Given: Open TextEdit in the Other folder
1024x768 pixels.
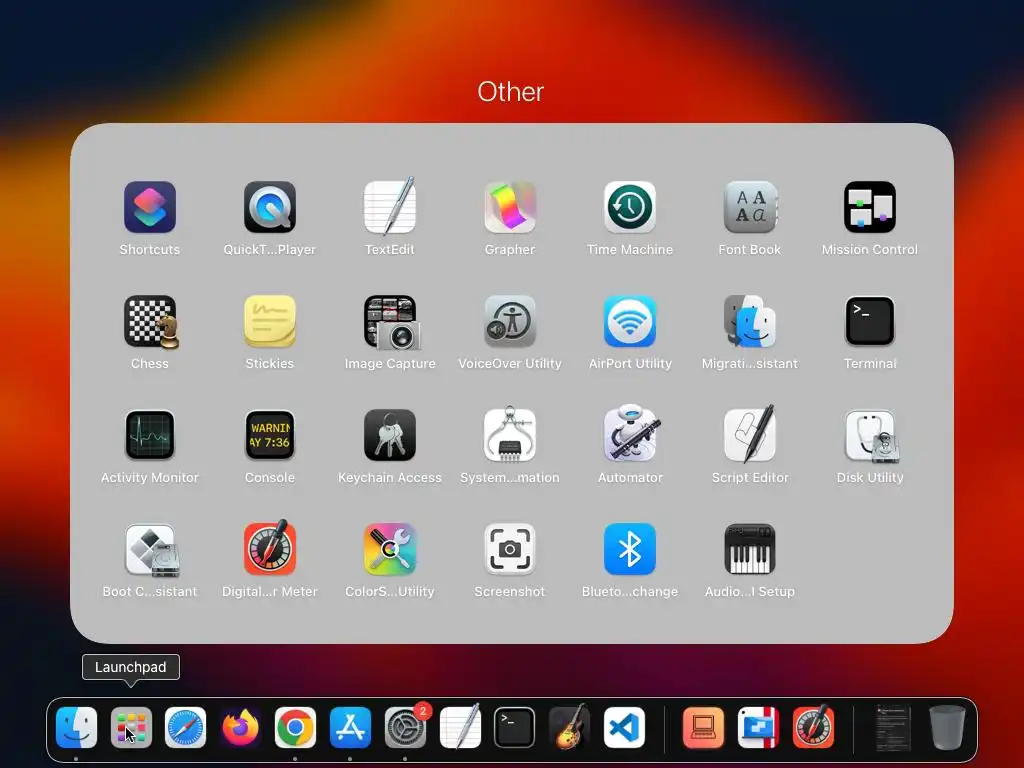Looking at the screenshot, I should (390, 208).
